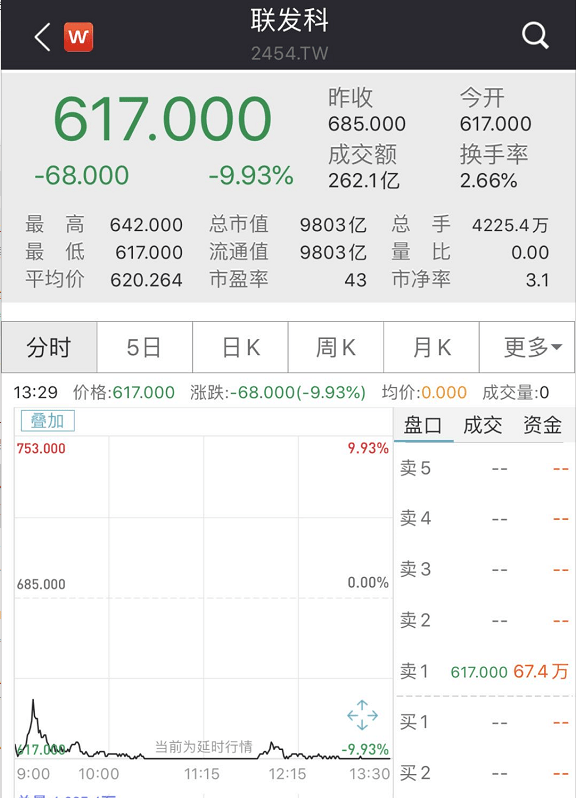Screen dimensions: 576x798
Task: Tap the 753.000 upper chart label
Action: [41, 448]
